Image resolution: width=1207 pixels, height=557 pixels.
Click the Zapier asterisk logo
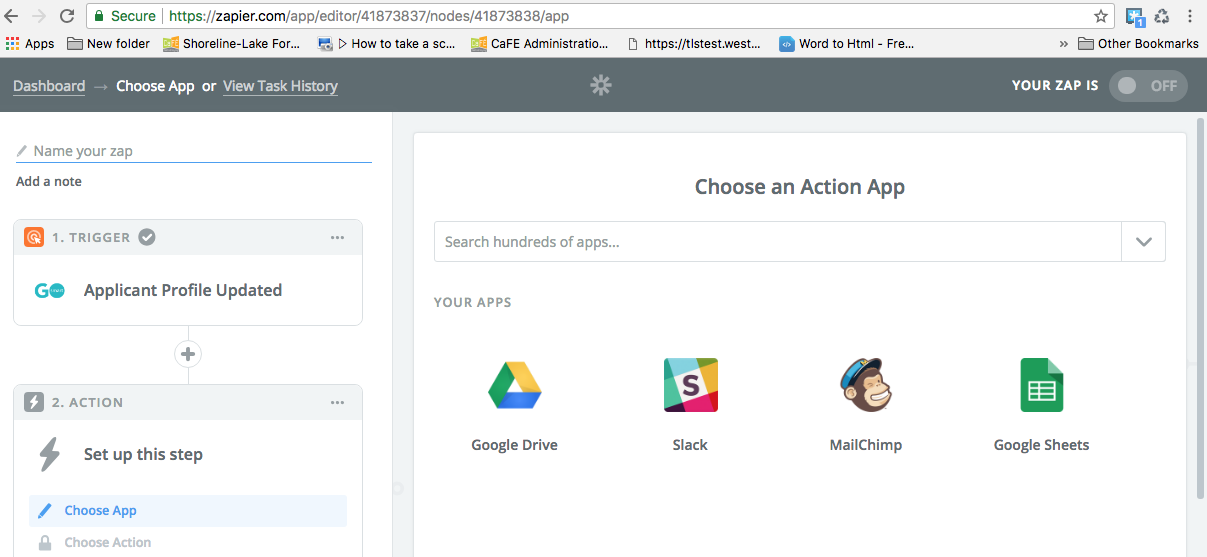601,85
